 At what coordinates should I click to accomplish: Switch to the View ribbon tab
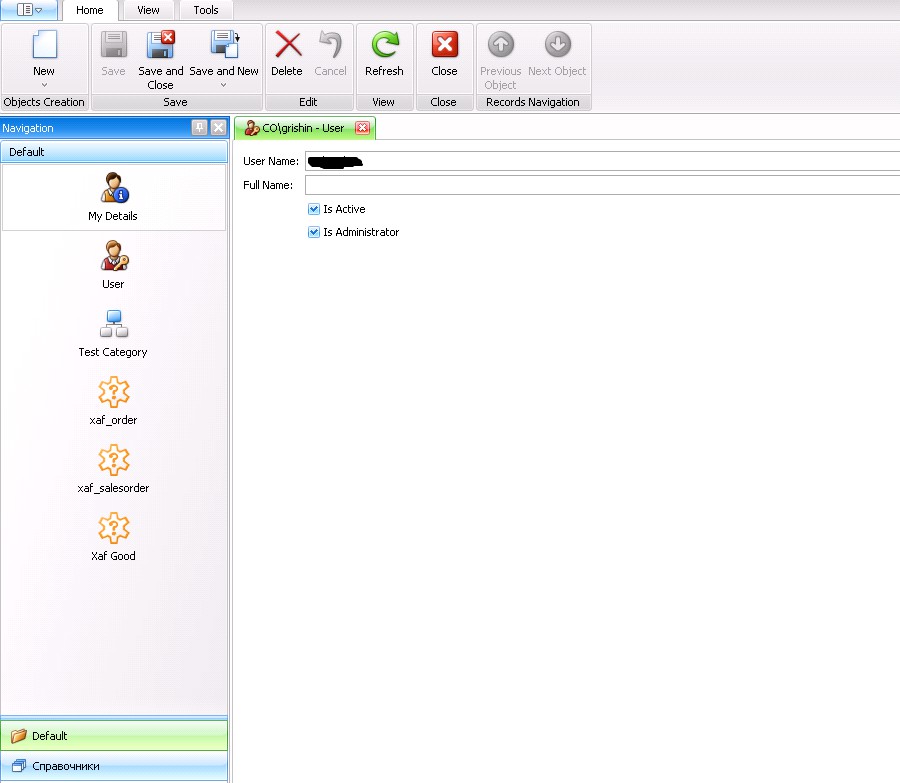148,10
